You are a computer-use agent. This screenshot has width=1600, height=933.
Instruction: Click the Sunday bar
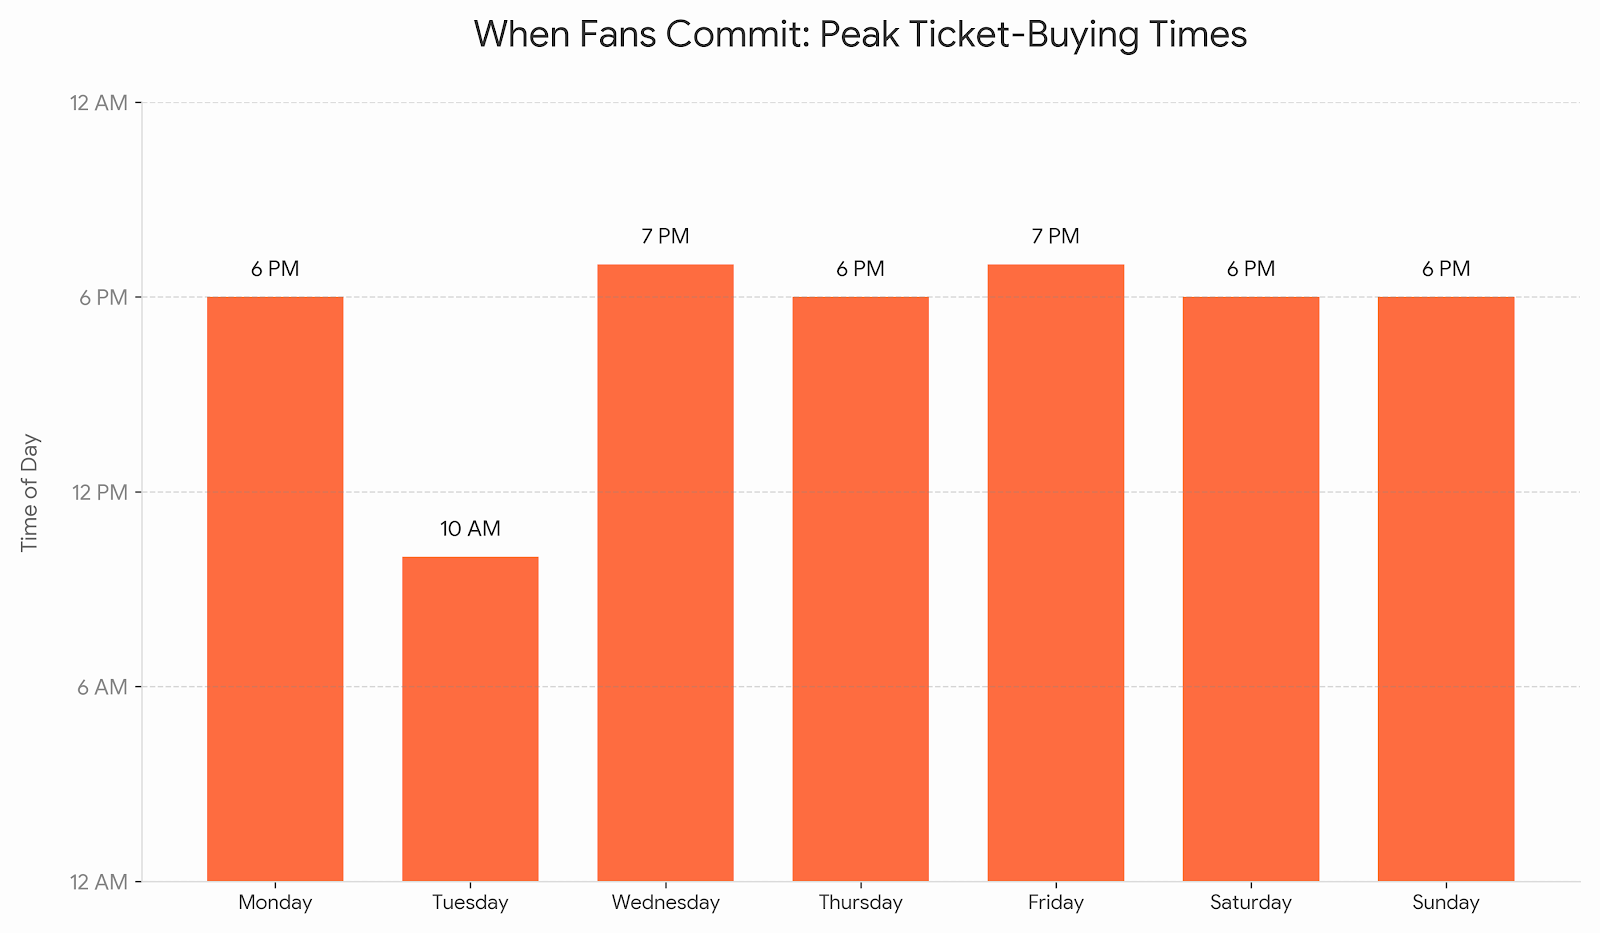[1445, 588]
